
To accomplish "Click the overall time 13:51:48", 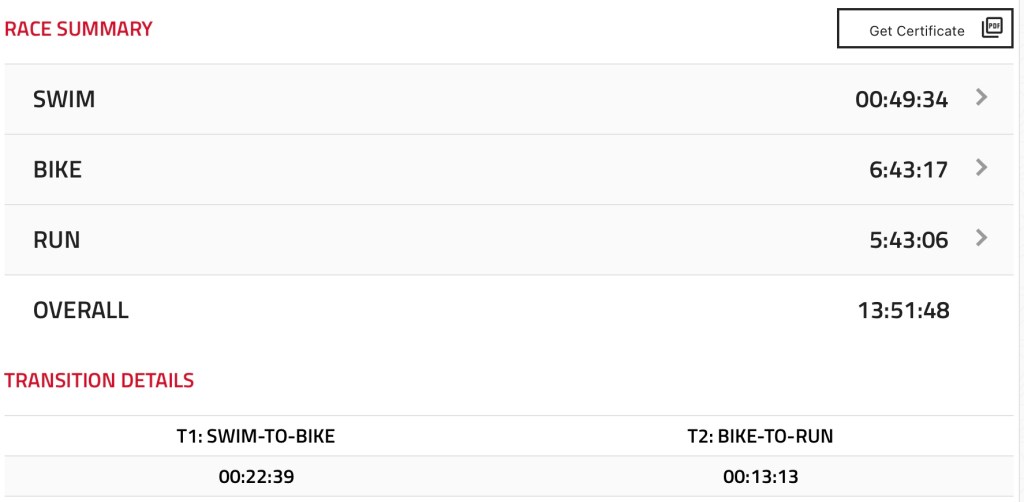I will point(903,310).
